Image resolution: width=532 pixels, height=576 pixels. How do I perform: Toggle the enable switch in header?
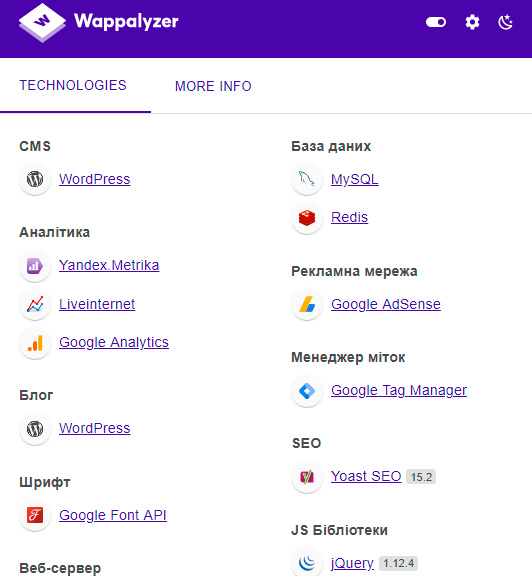click(x=436, y=22)
